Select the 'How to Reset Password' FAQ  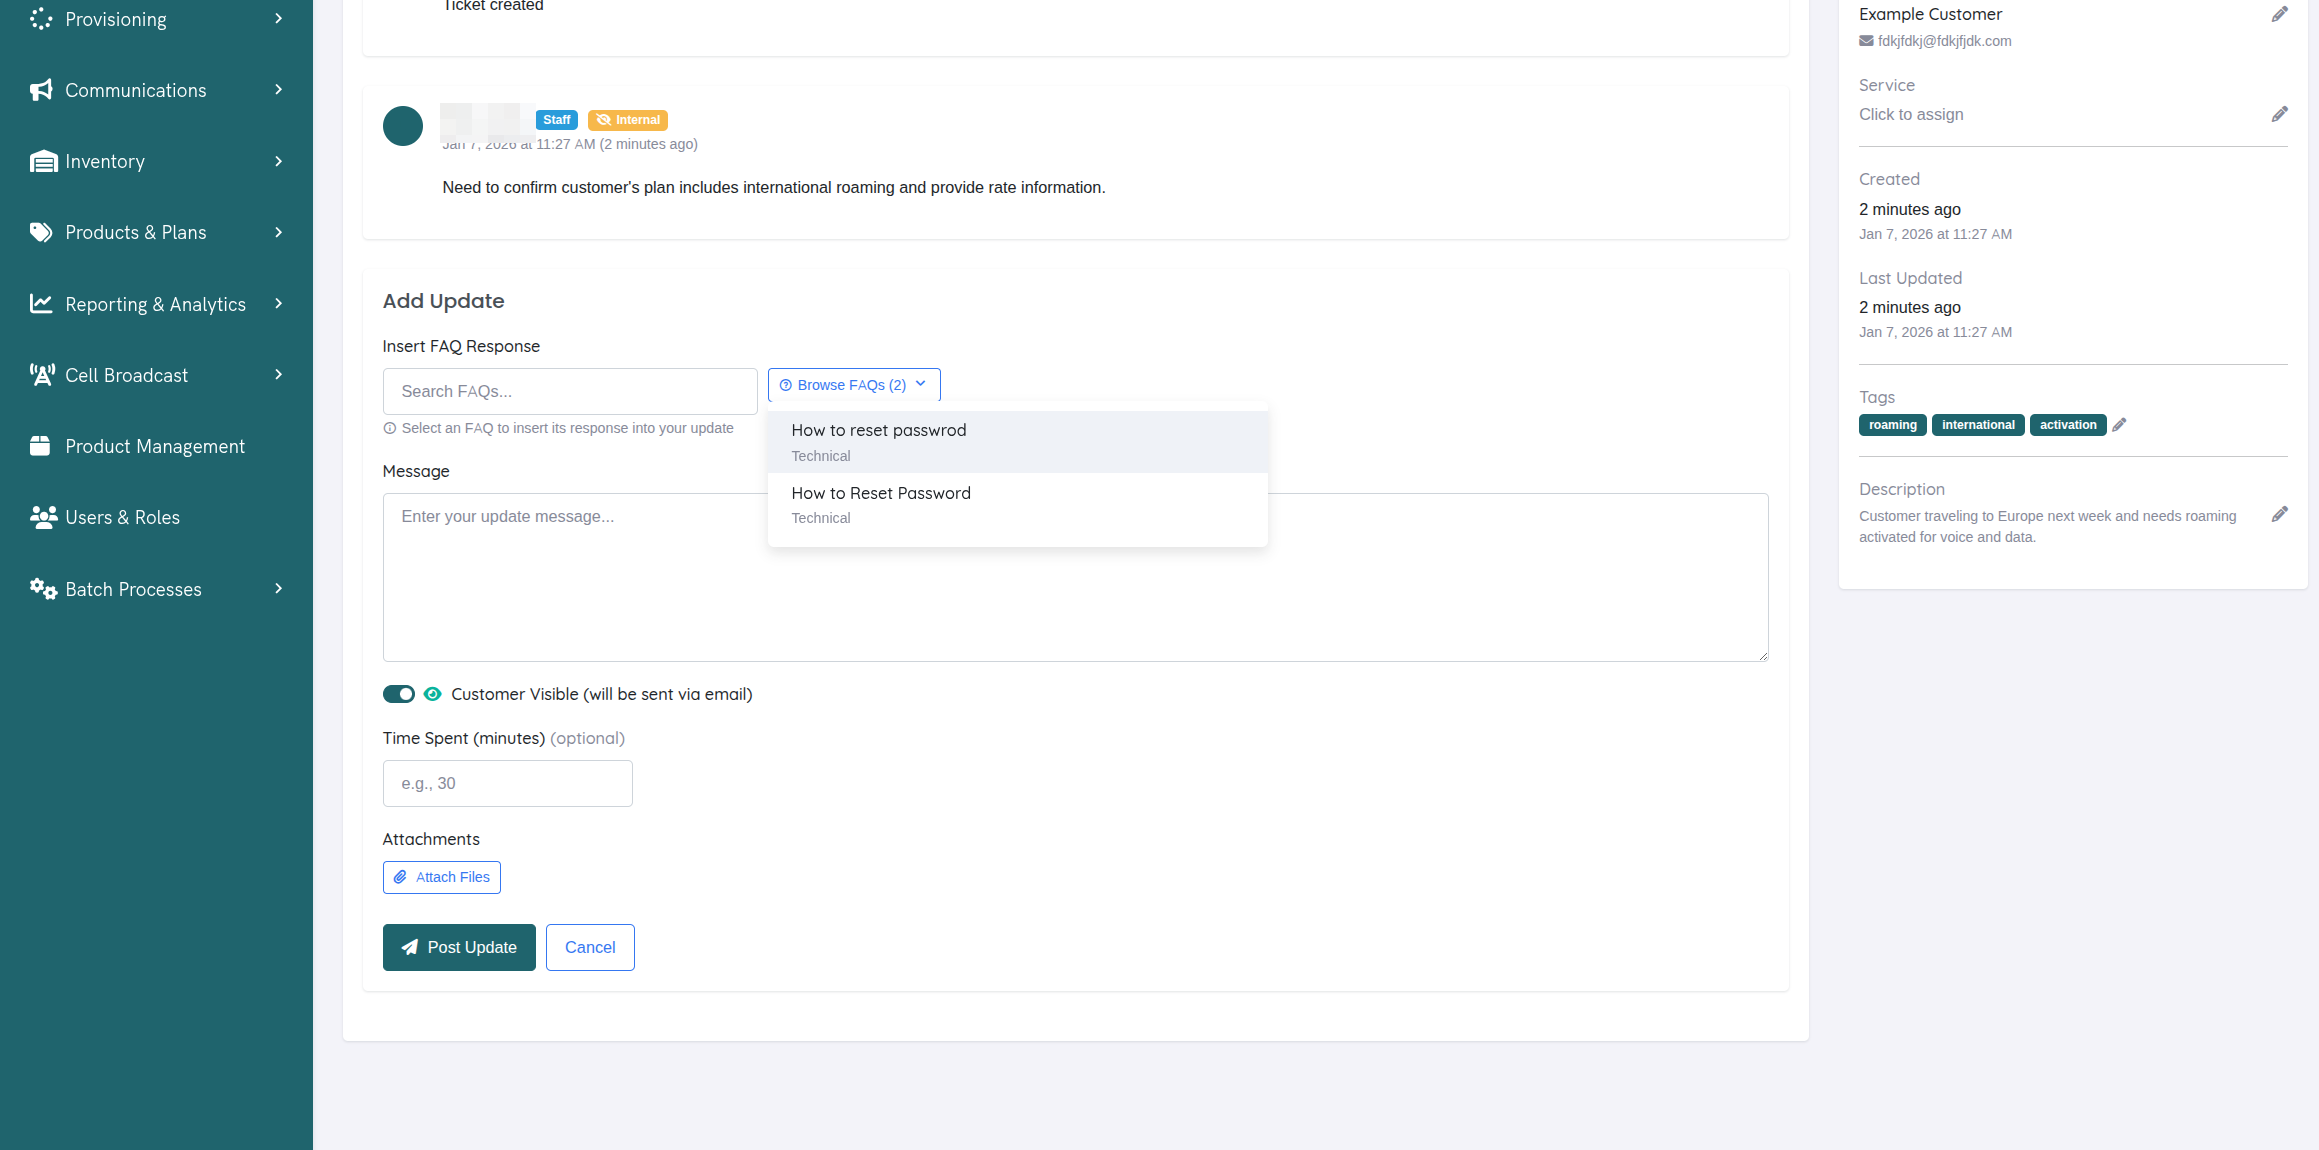click(1018, 505)
